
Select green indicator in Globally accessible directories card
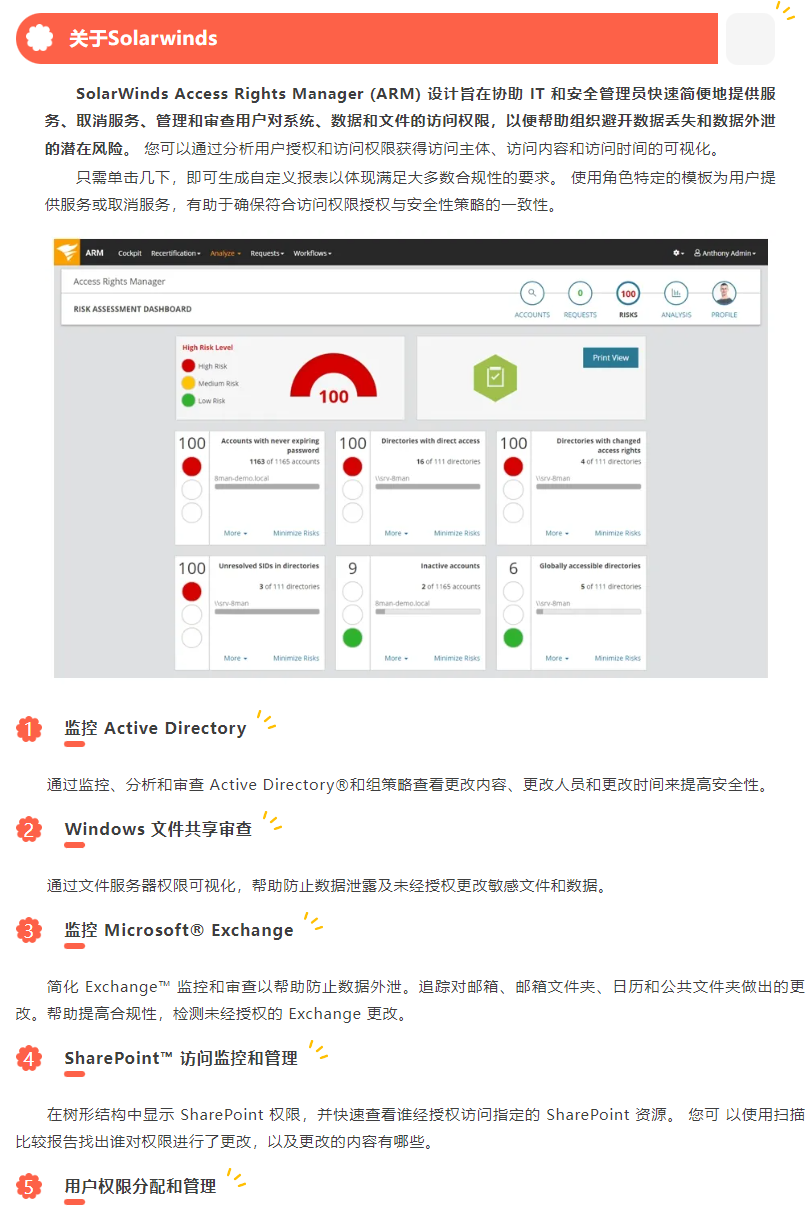(x=513, y=637)
